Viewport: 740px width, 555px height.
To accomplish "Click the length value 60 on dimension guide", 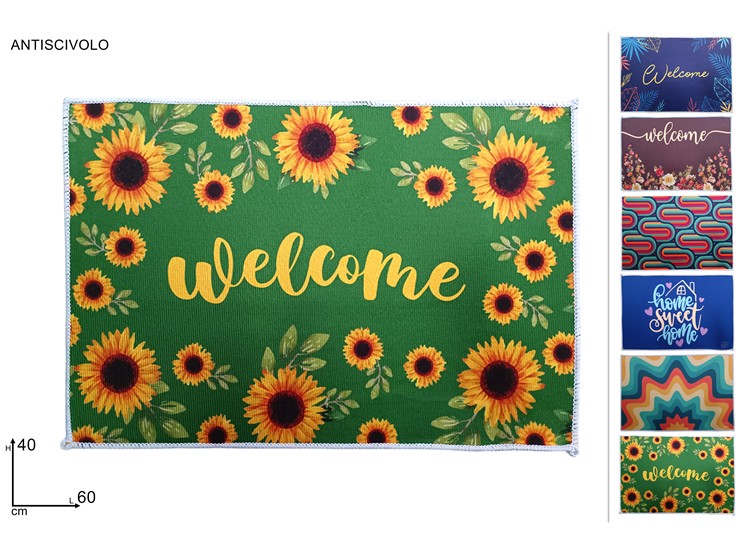I will pos(86,497).
